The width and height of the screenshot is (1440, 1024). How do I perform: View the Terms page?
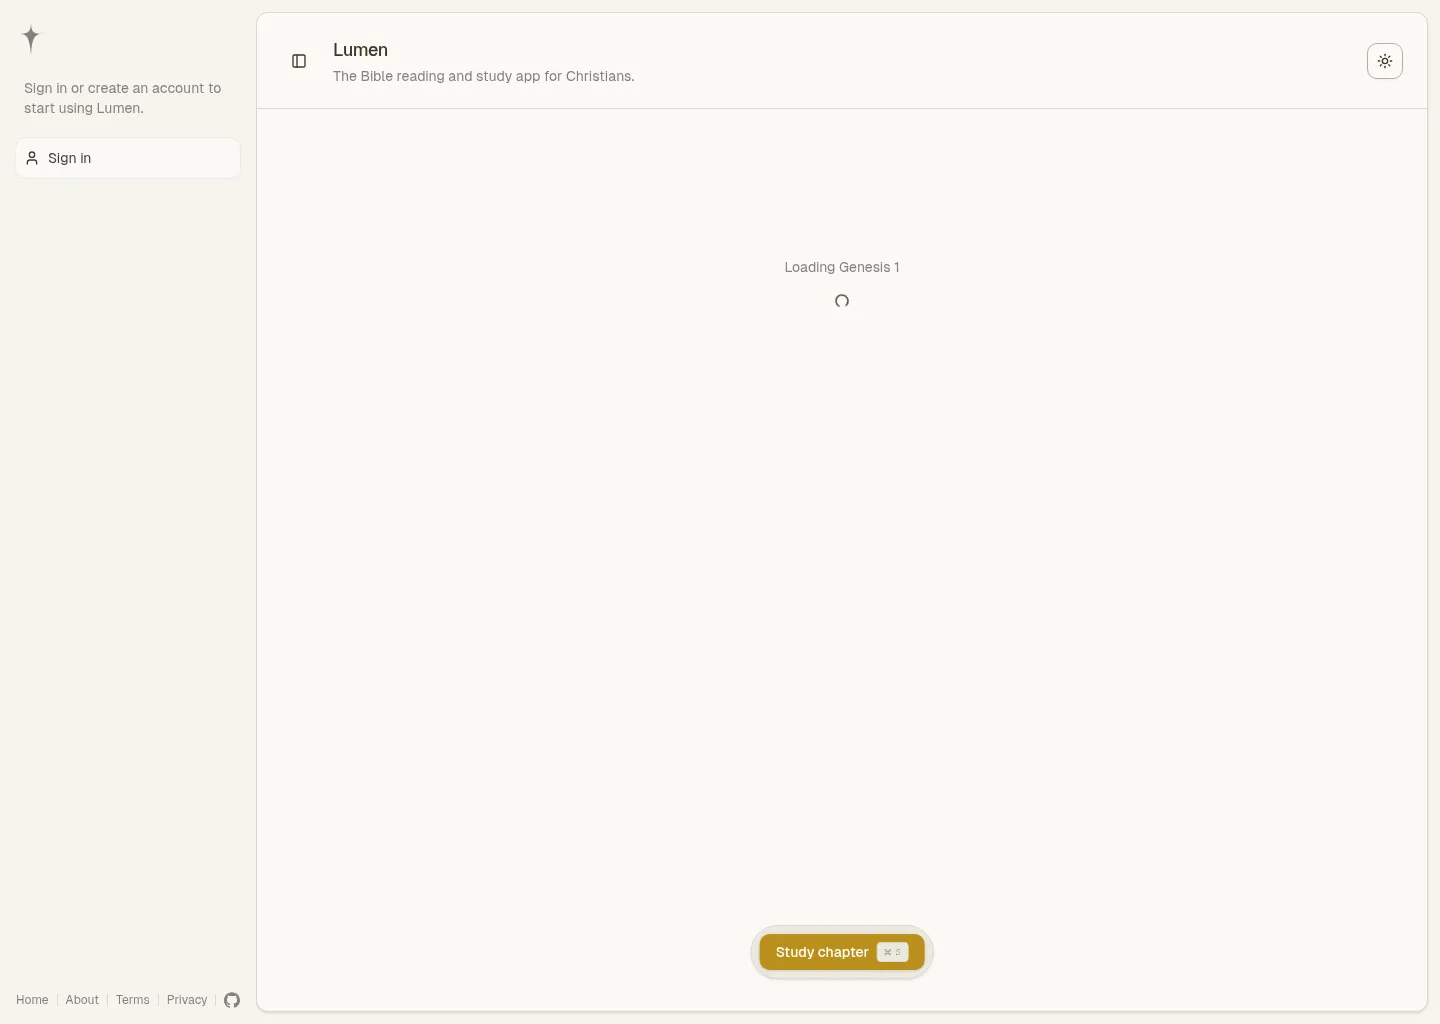click(x=133, y=1000)
